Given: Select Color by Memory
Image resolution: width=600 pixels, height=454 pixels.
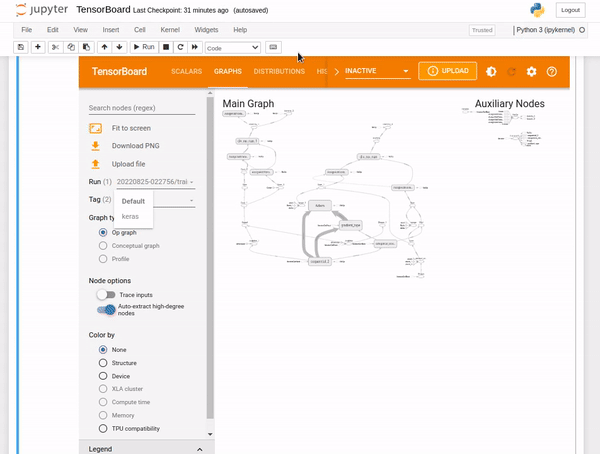Looking at the screenshot, I should [x=103, y=415].
